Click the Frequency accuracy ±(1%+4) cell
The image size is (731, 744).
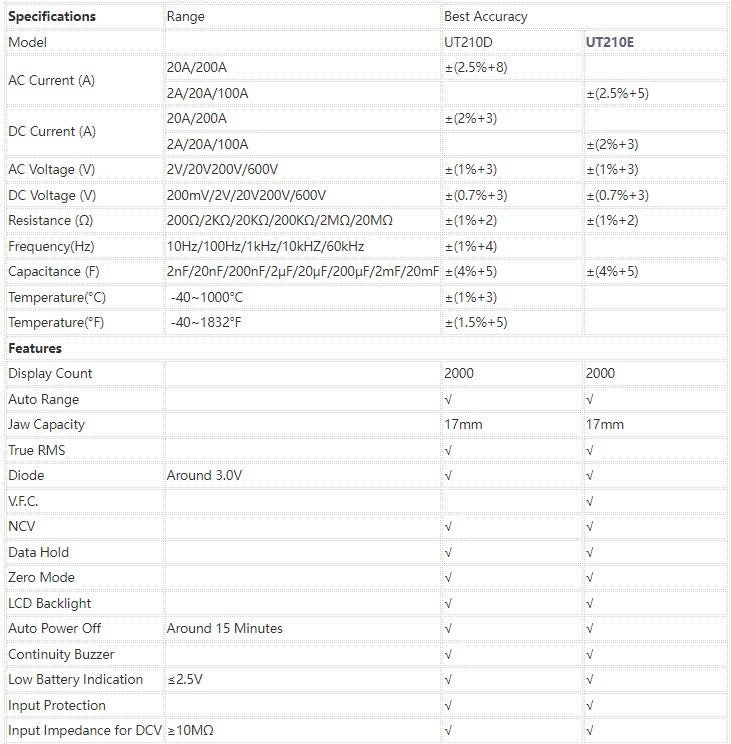coord(512,247)
